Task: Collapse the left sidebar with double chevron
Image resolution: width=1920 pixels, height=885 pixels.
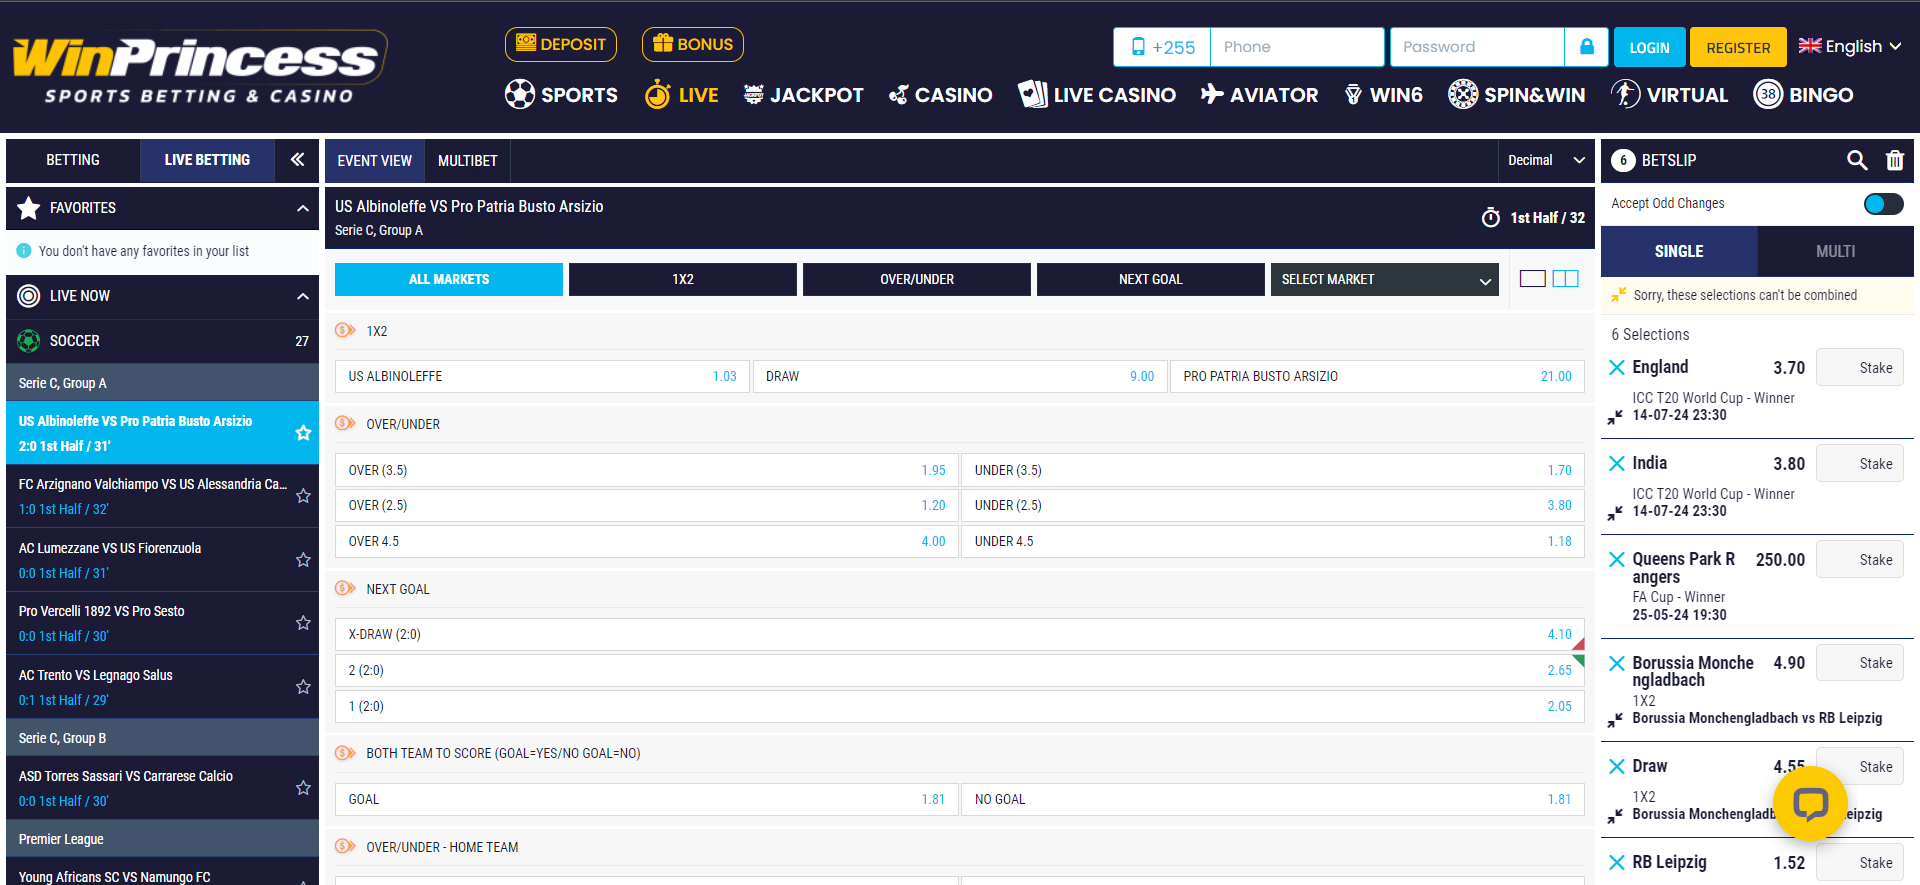Action: 297,159
